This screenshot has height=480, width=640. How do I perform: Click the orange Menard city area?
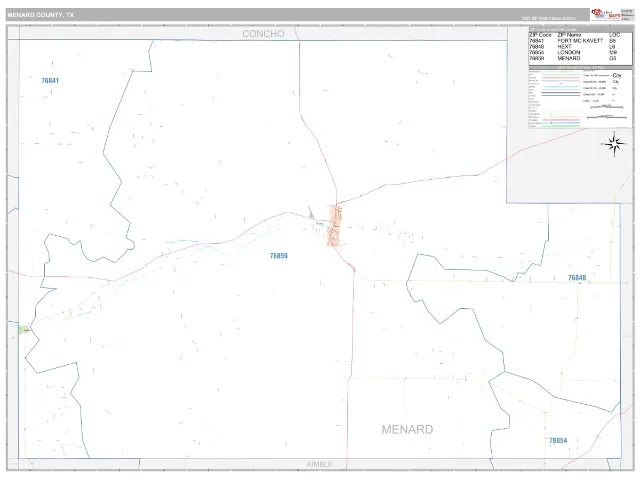tap(334, 226)
